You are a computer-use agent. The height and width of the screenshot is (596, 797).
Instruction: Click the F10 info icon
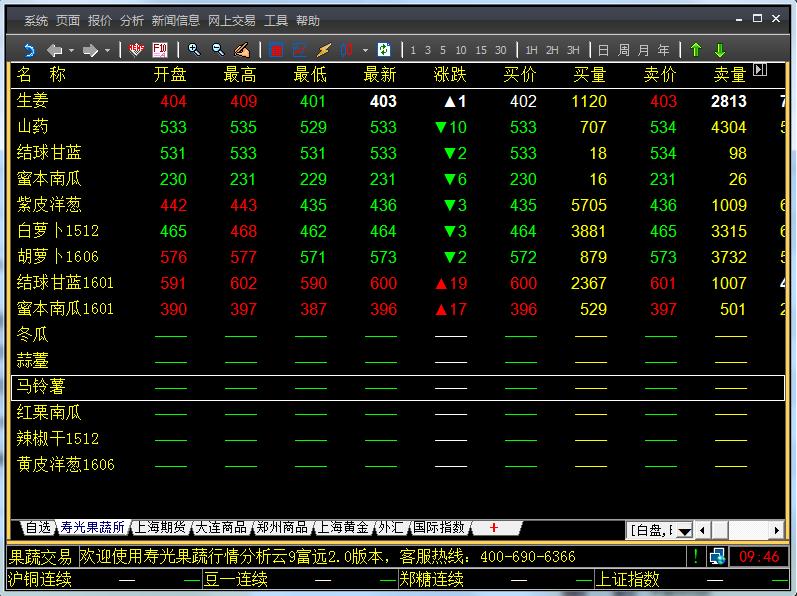pyautogui.click(x=160, y=50)
